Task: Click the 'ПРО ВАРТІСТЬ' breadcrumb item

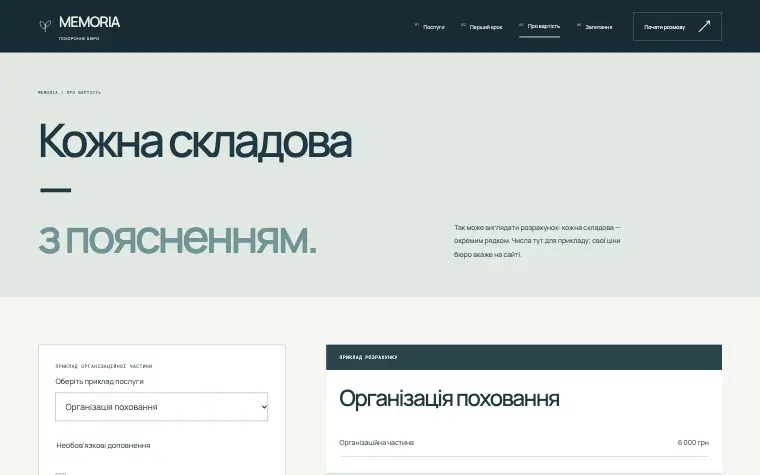Action: (x=84, y=92)
